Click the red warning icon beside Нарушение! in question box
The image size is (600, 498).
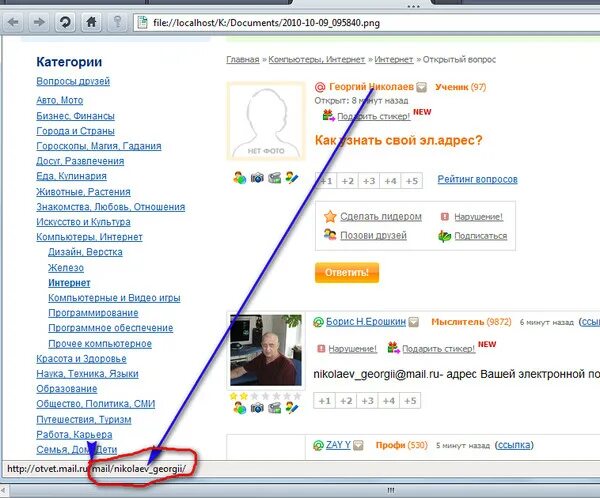point(445,217)
